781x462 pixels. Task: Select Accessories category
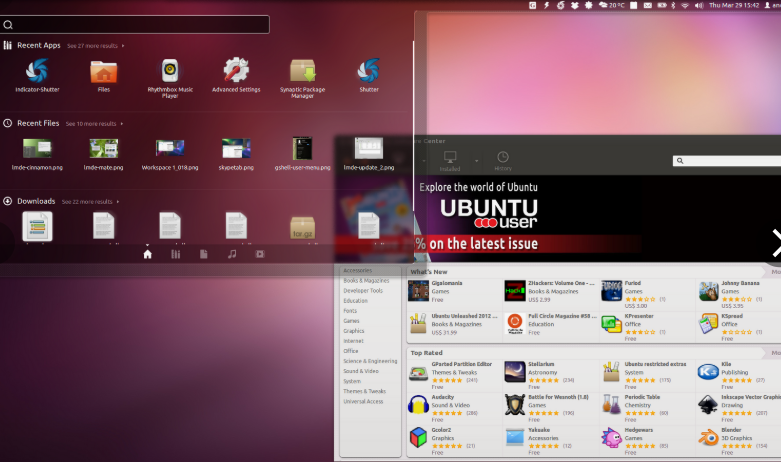pos(358,270)
